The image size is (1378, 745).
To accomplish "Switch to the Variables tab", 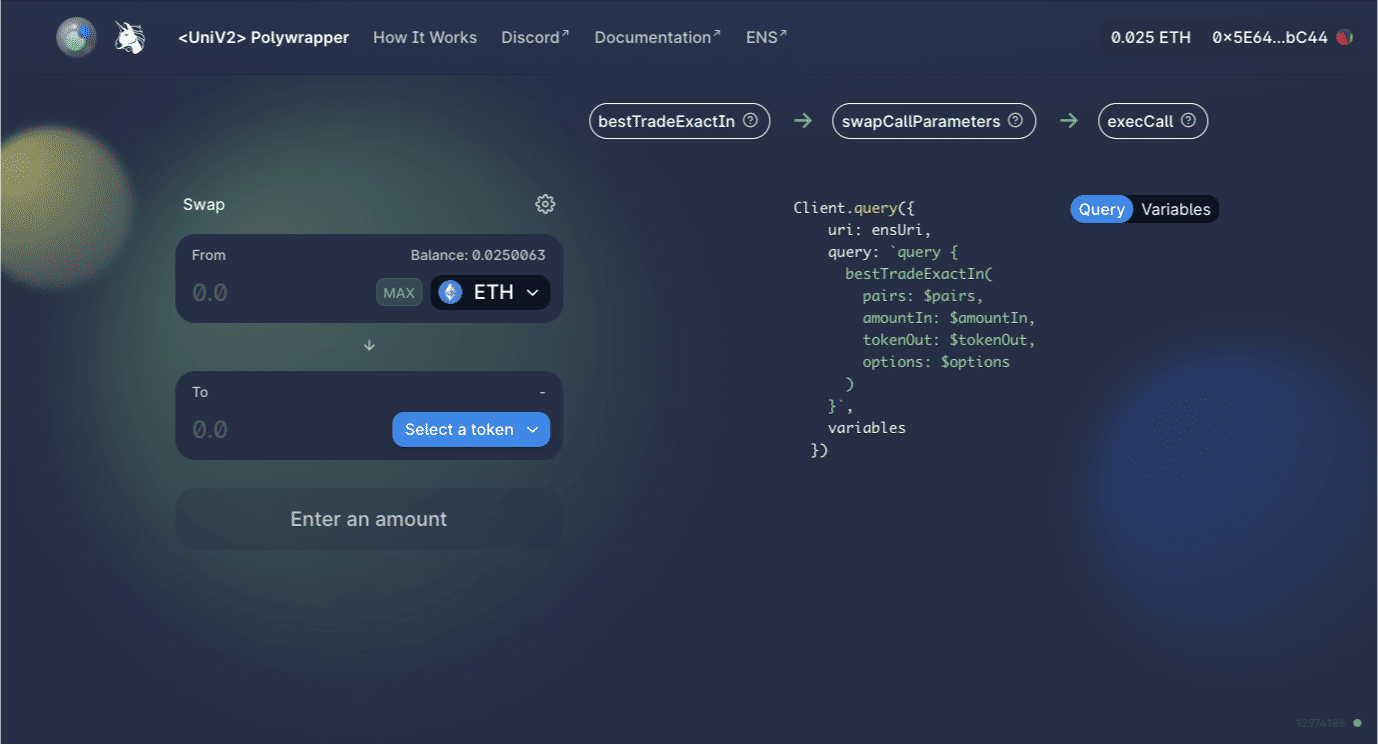I will tap(1176, 209).
